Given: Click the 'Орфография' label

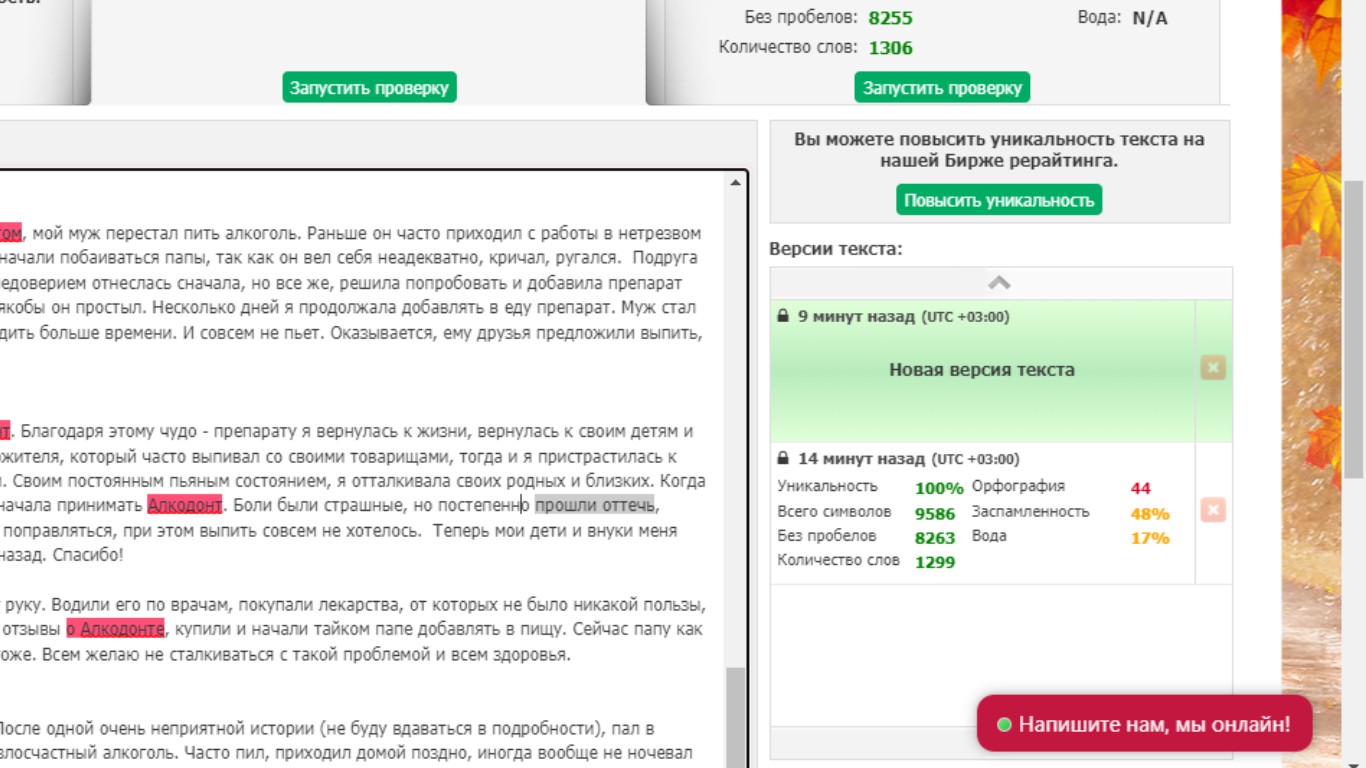Looking at the screenshot, I should (x=1018, y=486).
